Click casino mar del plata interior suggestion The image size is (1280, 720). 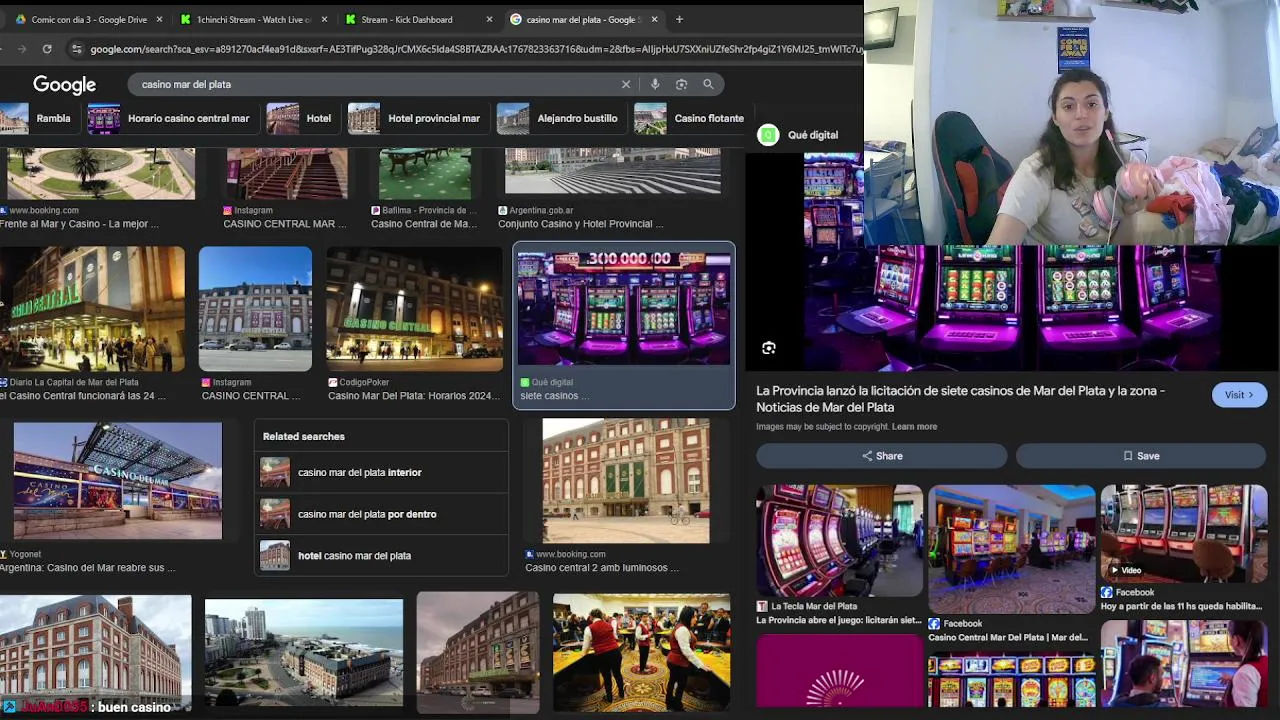tap(381, 472)
